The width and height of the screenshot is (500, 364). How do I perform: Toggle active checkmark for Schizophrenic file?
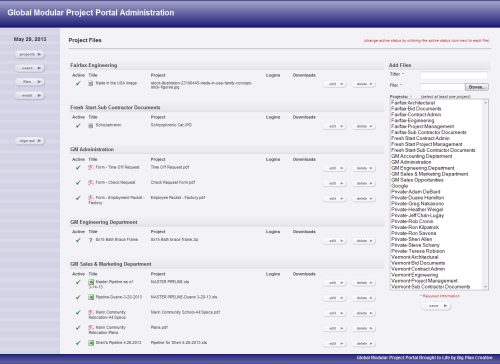point(78,125)
